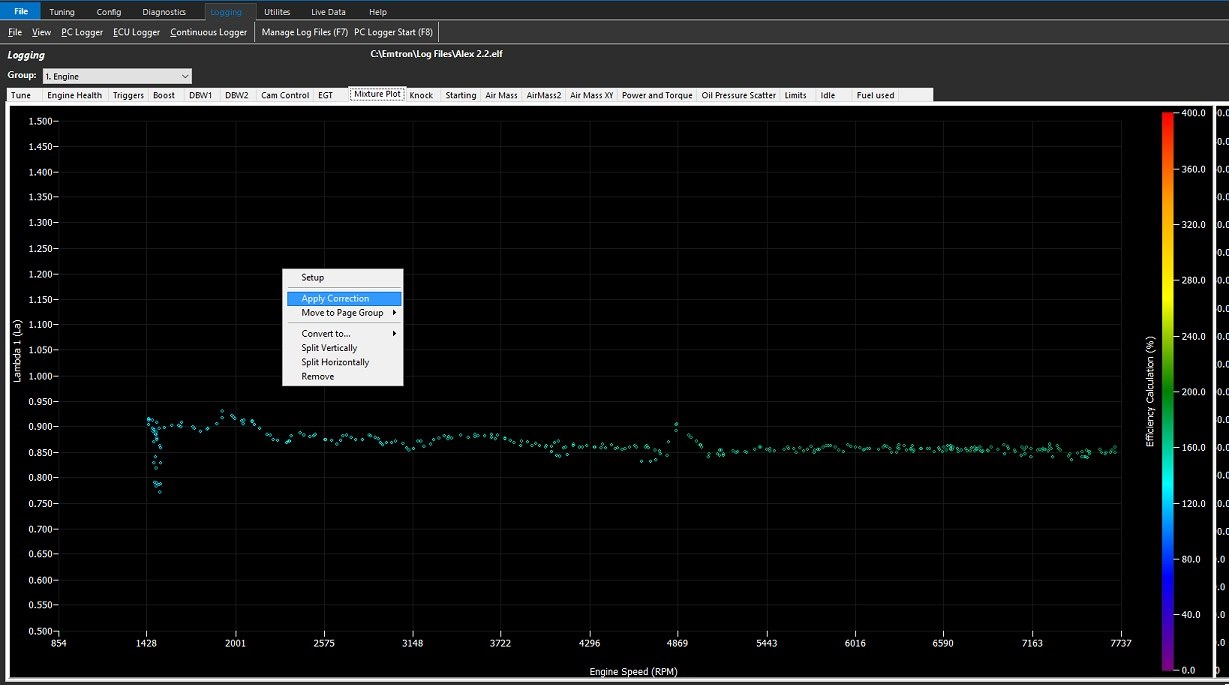This screenshot has height=685, width=1229.
Task: Open the Diagnostics tab
Action: [x=164, y=12]
